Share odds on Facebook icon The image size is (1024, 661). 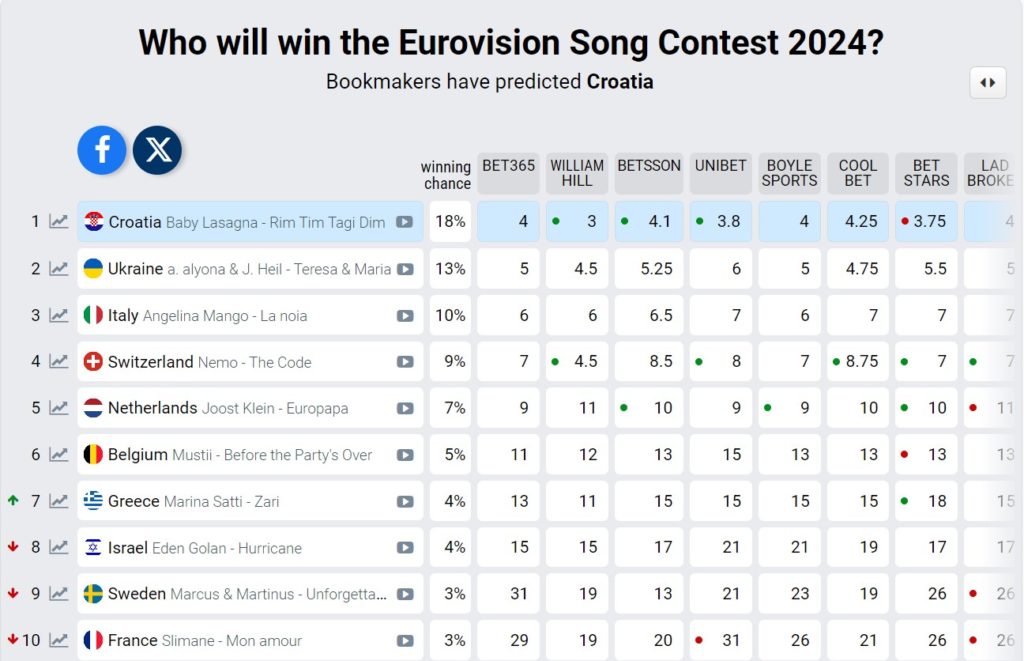pos(102,150)
